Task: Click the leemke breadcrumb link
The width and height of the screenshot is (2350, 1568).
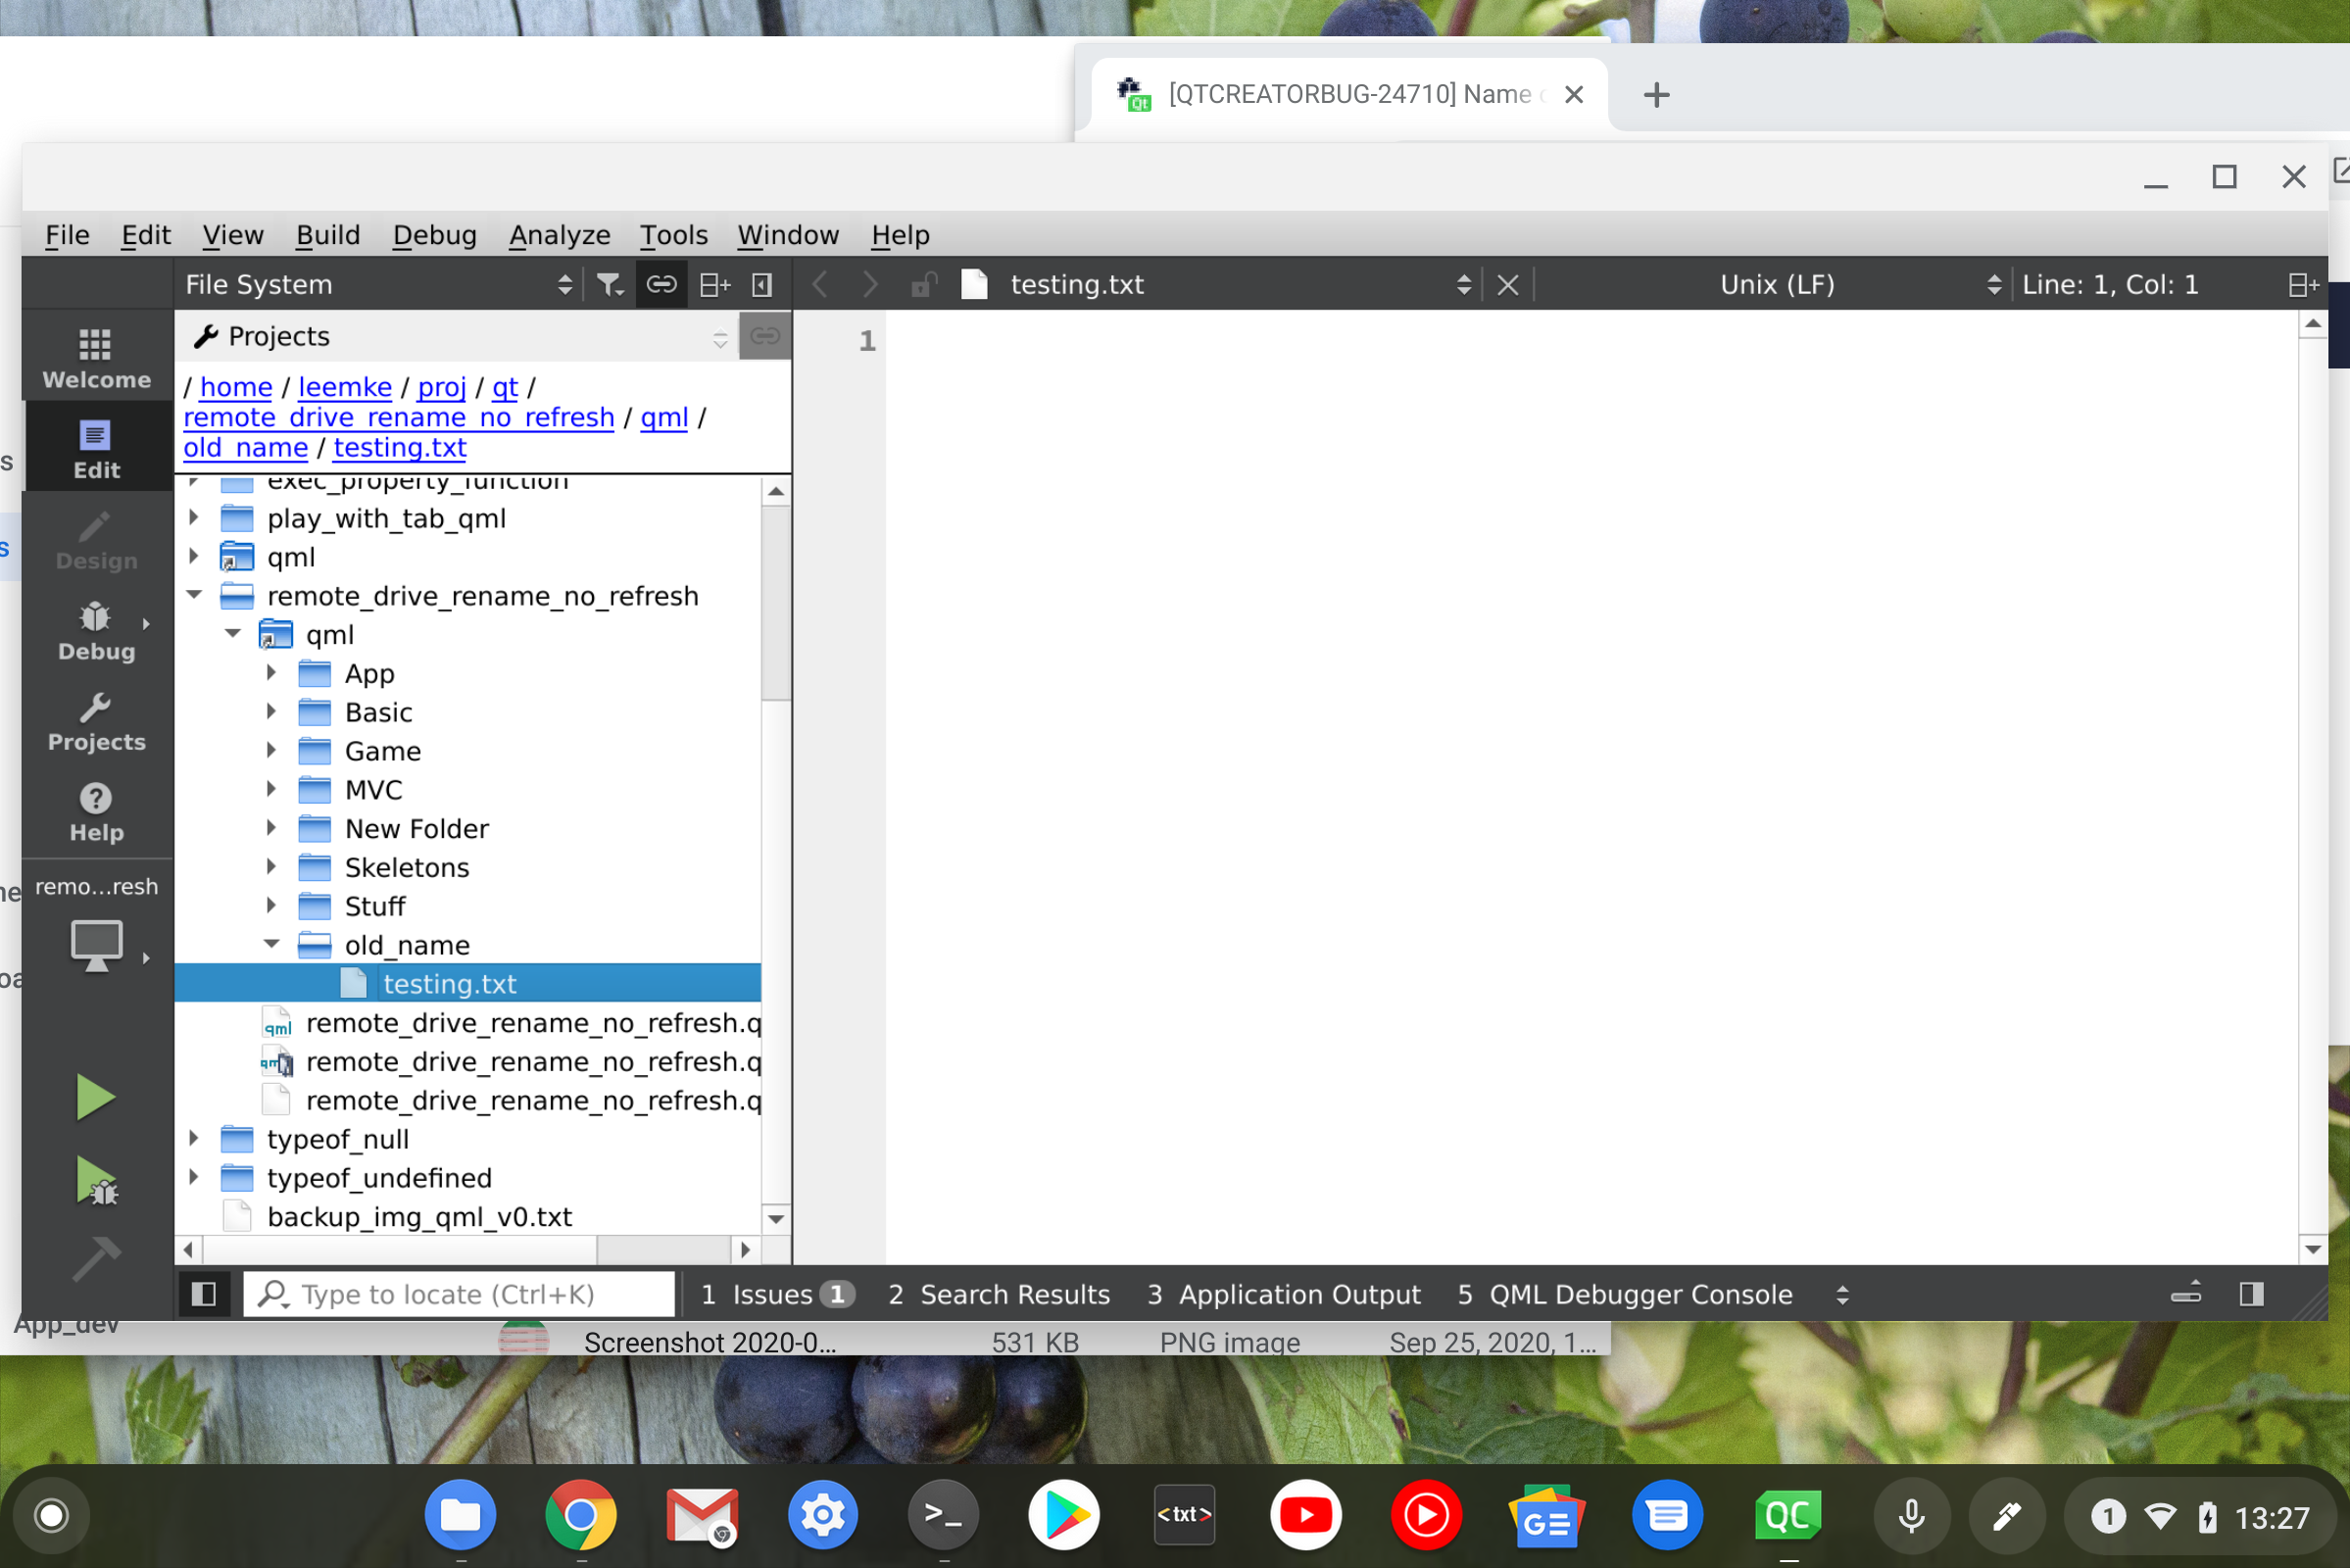Action: (x=344, y=387)
